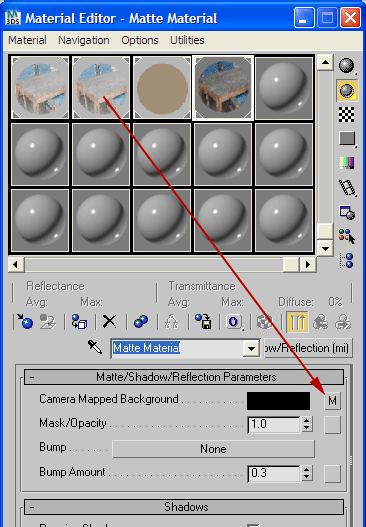
Task: Decrease Mask/Opacity with spinner down arrow
Action: point(306,429)
